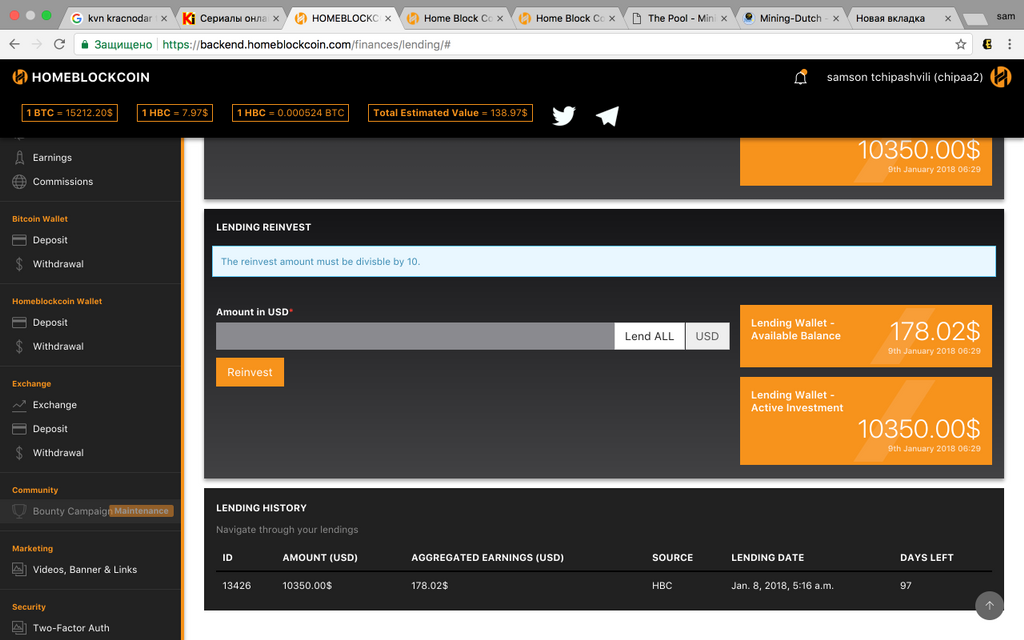The image size is (1024, 640).
Task: Click the HBC source cell
Action: (662, 585)
